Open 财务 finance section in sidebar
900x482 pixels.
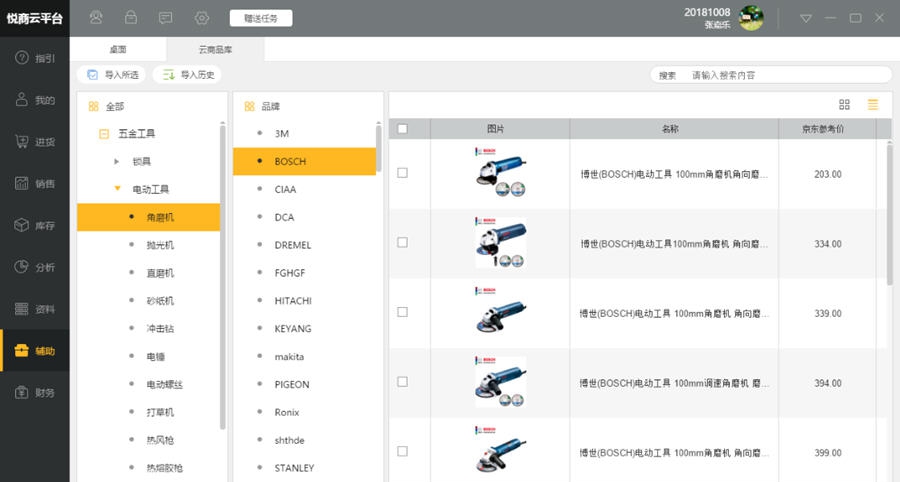(34, 392)
